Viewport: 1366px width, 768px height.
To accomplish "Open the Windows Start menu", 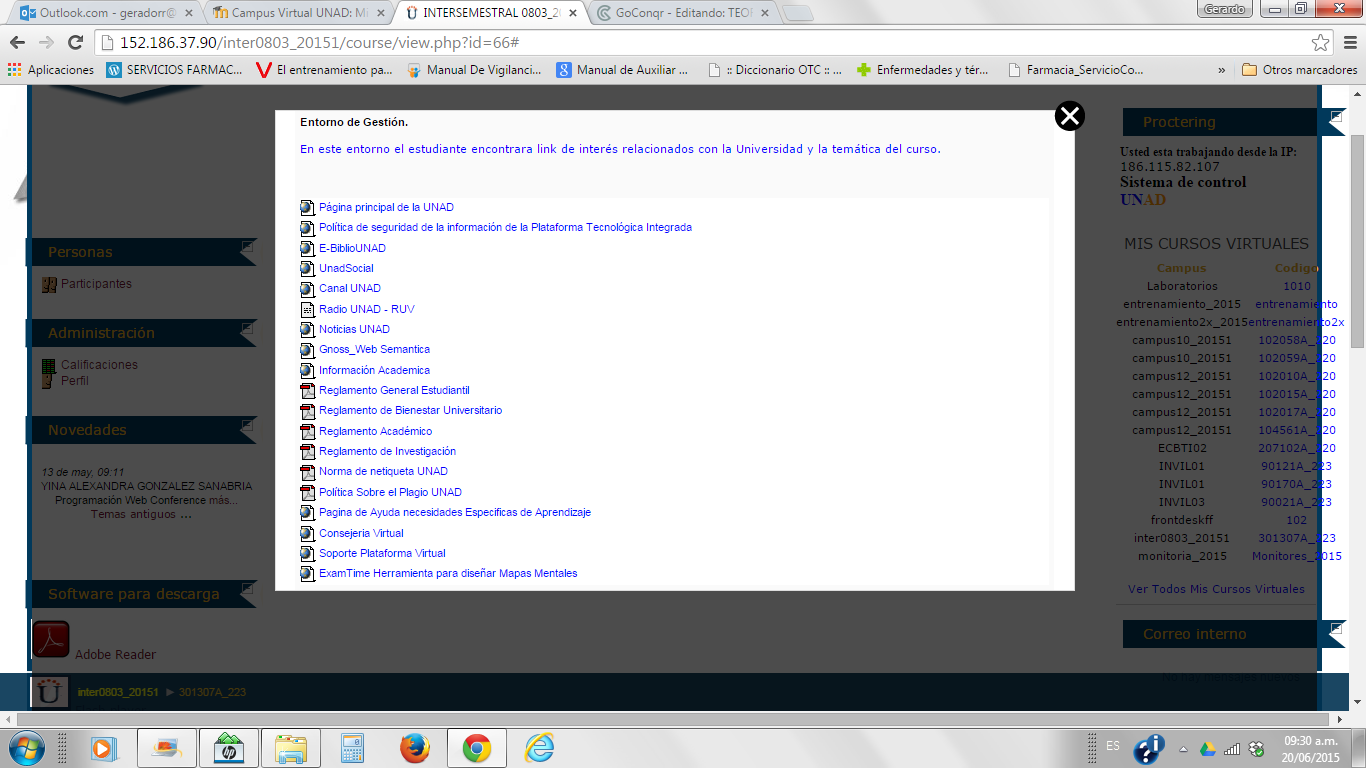I will (27, 748).
